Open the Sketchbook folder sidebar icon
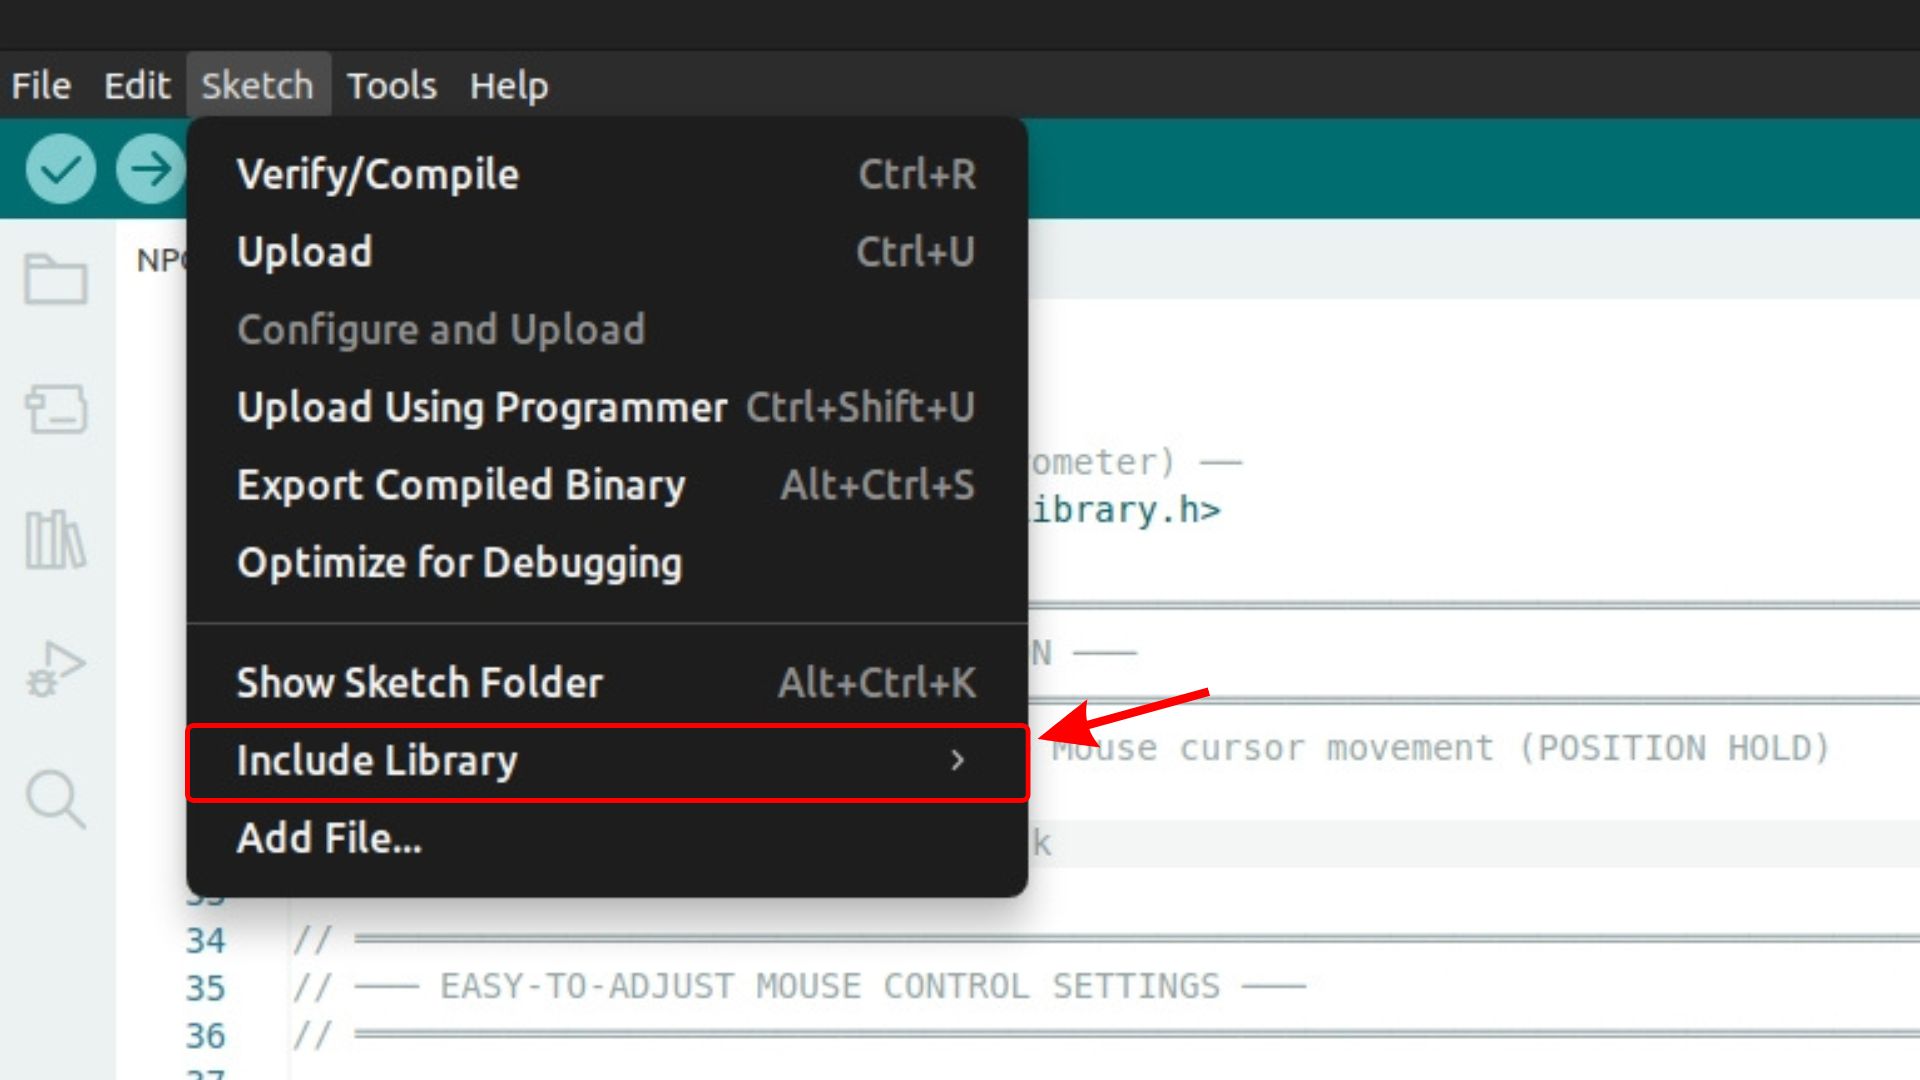Screen dimensions: 1920x1080 point(56,279)
